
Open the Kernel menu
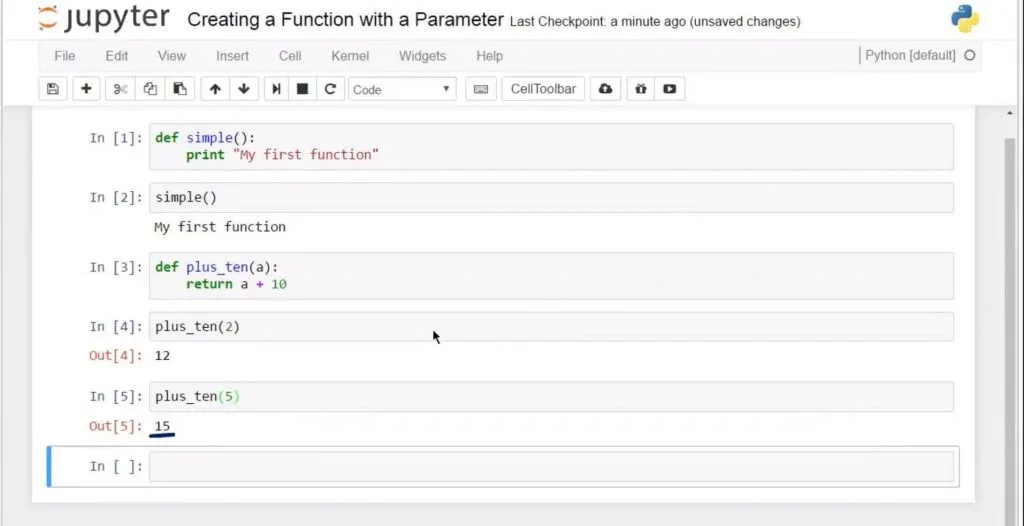click(x=350, y=56)
